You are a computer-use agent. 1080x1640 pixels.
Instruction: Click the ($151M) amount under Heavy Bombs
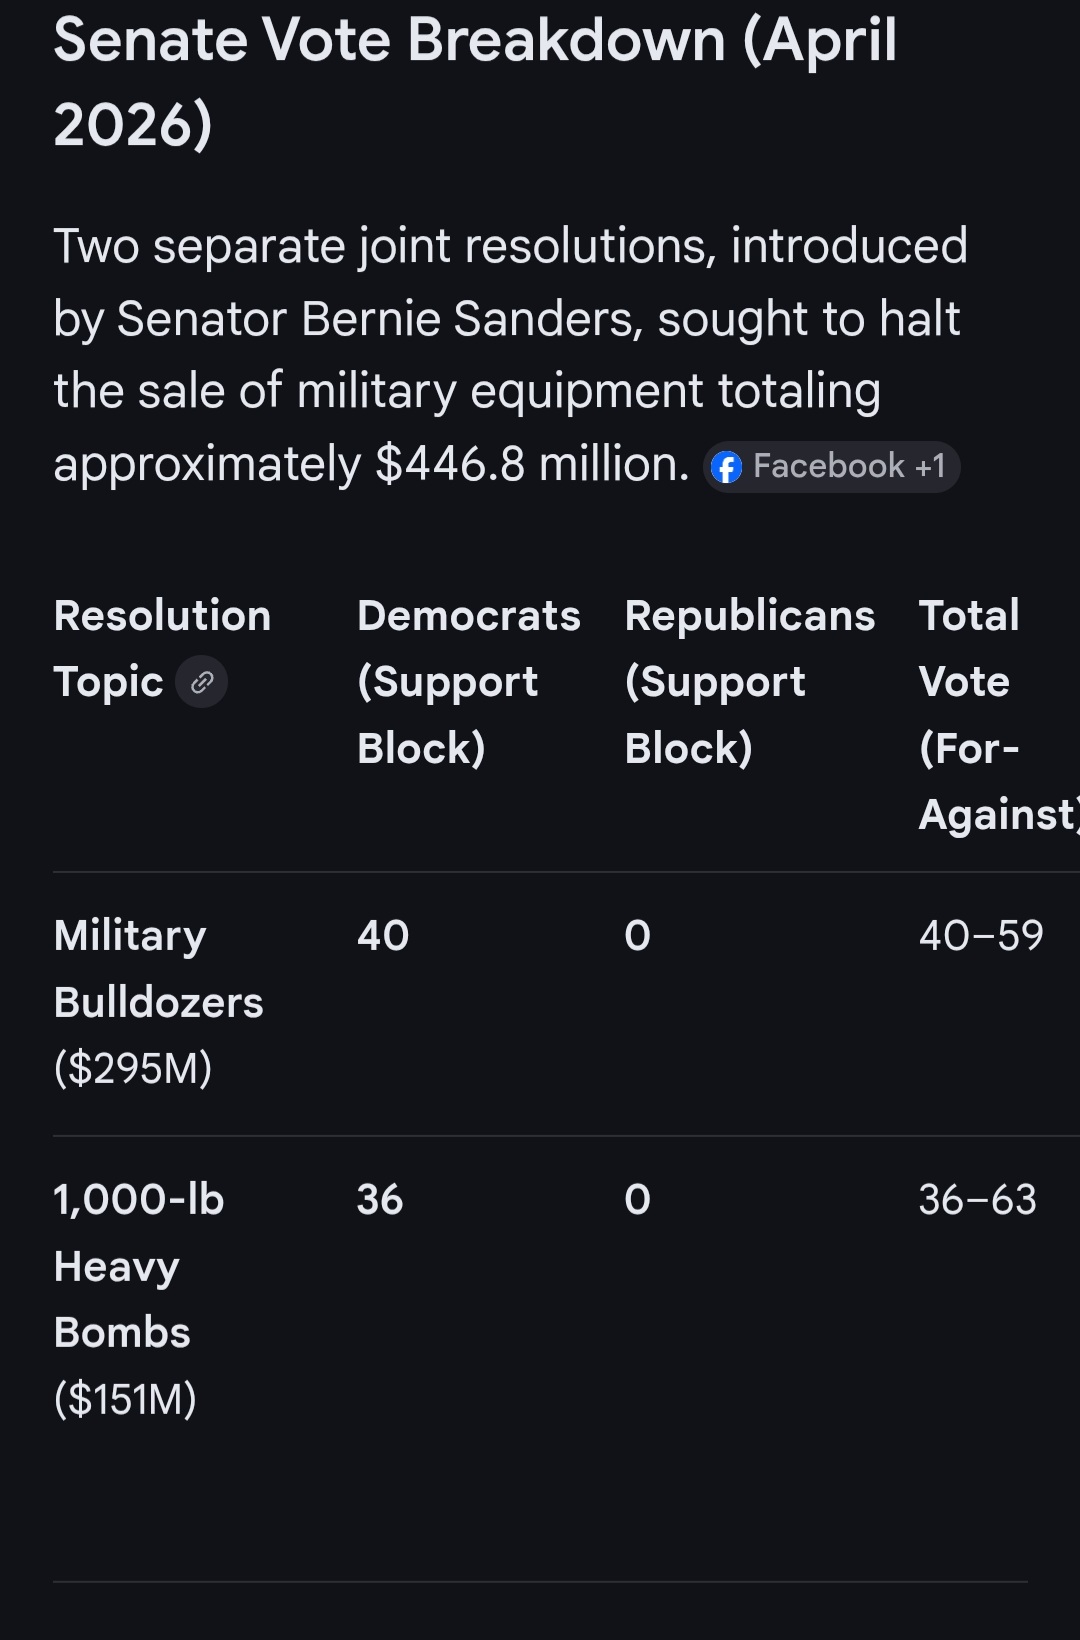(125, 1399)
